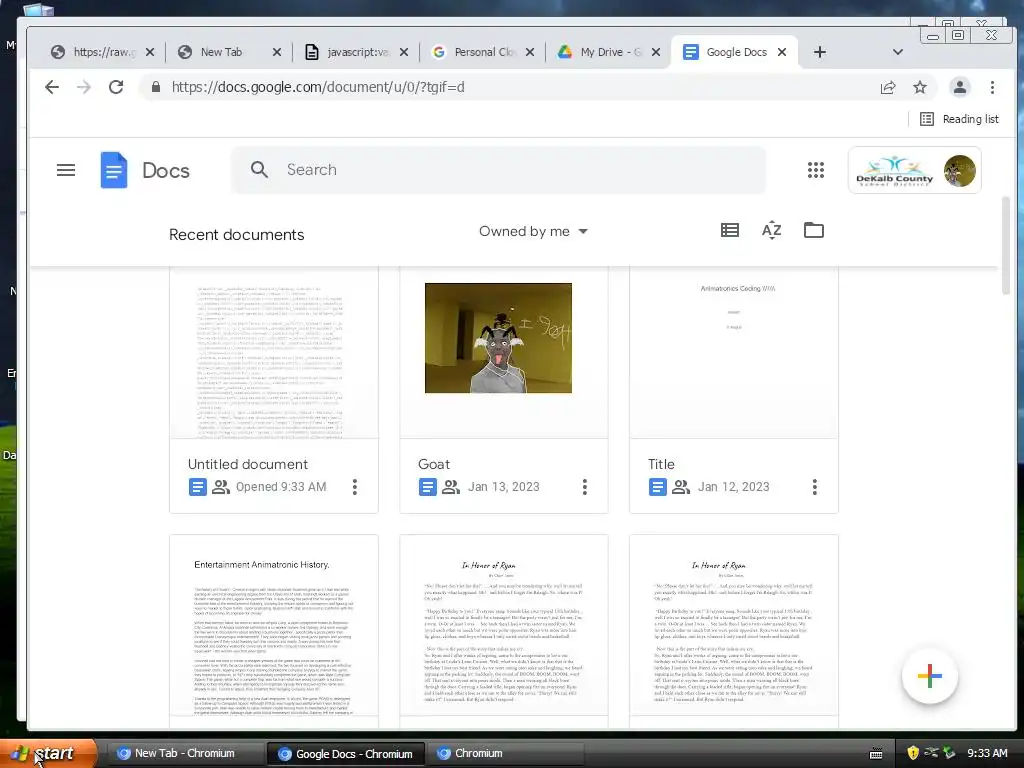Go forward in browser history
The image size is (1024, 768).
coord(84,87)
